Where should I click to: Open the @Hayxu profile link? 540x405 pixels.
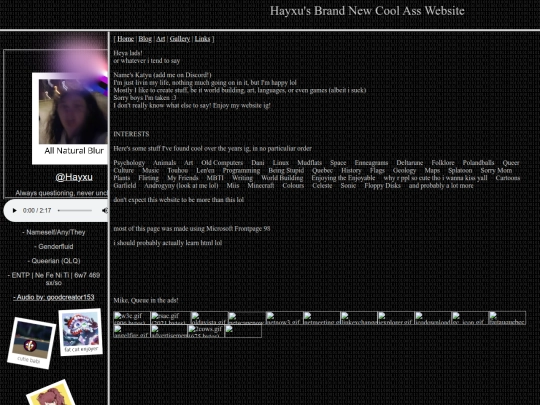[74, 177]
